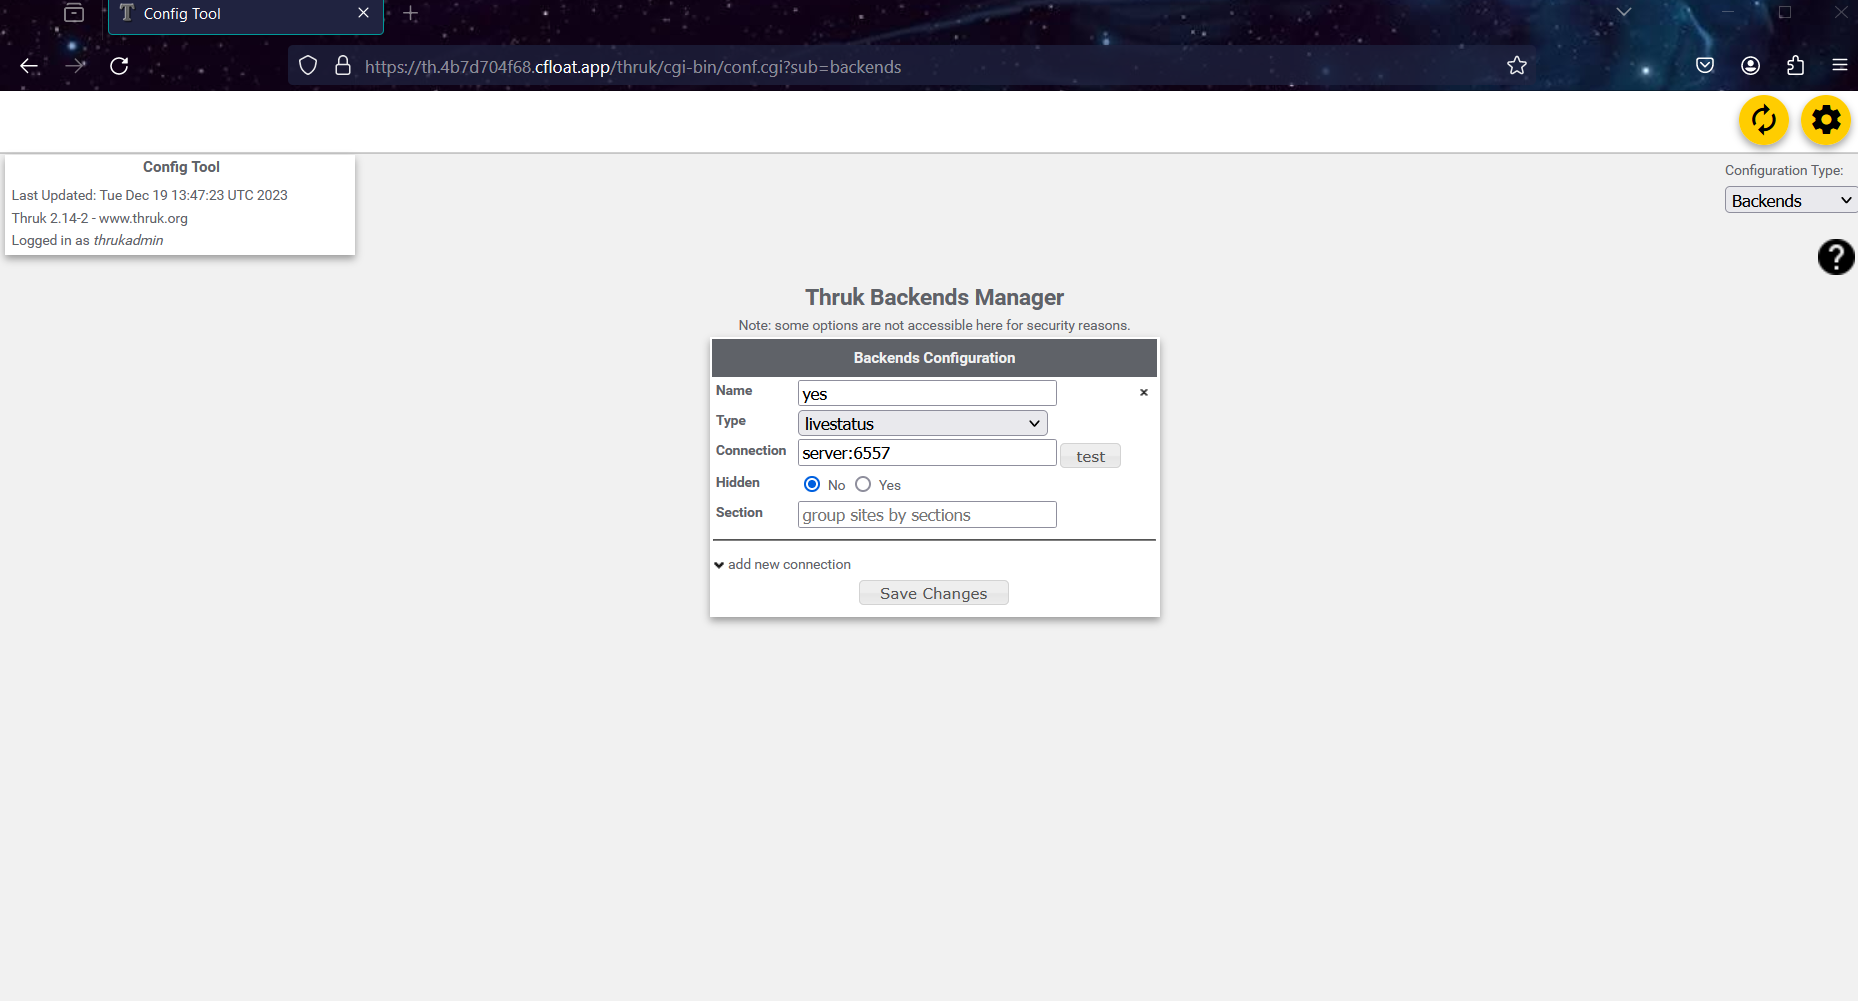Image resolution: width=1858 pixels, height=1001 pixels.
Task: Click the Name field containing yes
Action: 927,393
